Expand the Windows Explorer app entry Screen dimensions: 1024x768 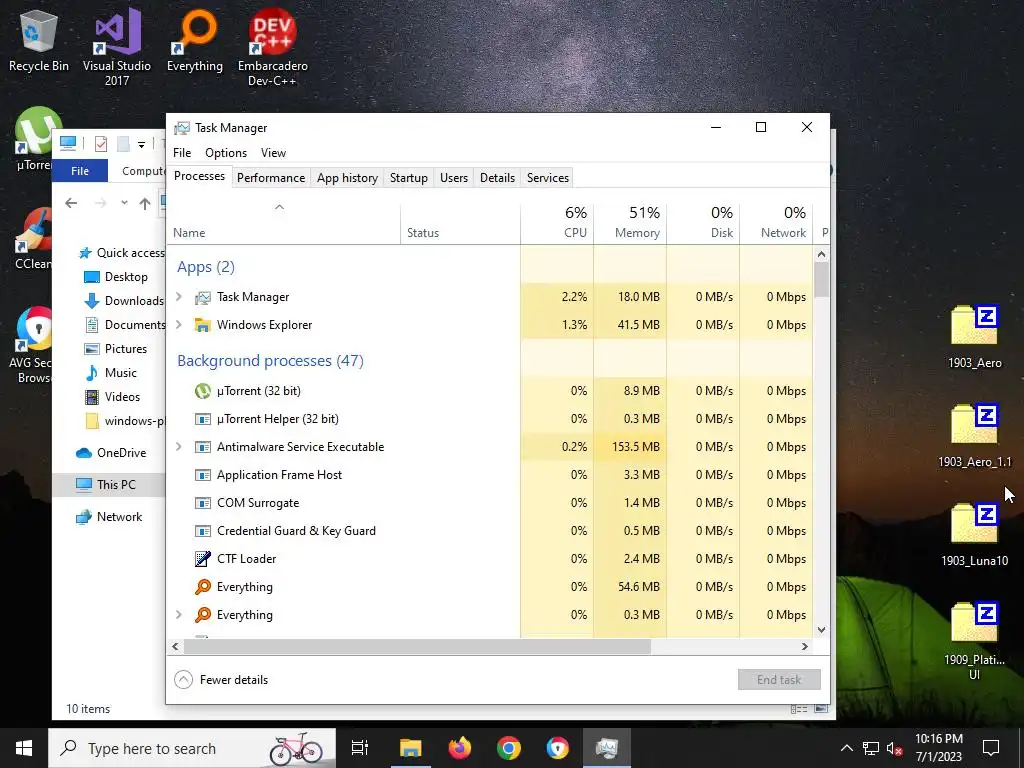click(x=179, y=325)
